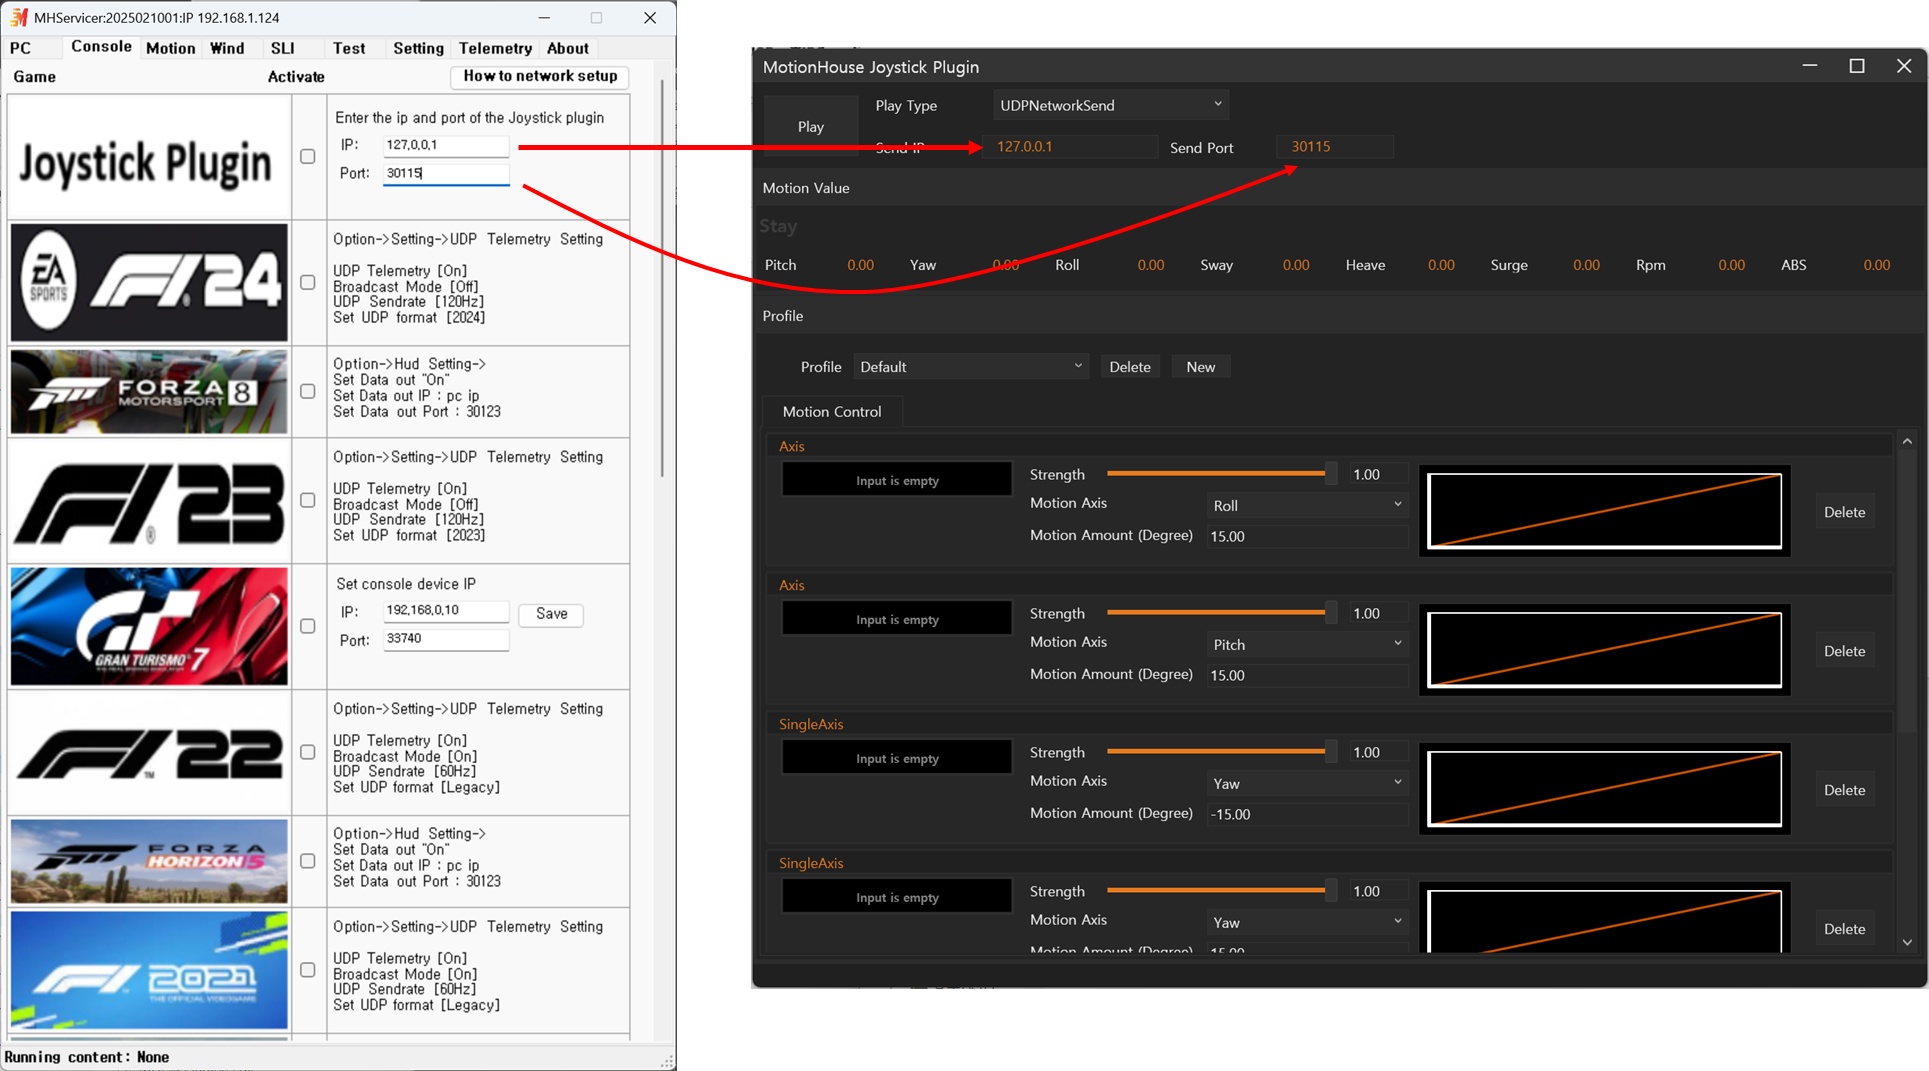The height and width of the screenshot is (1071, 1929).
Task: Click the Gran Turismo 7 thumbnail
Action: pos(149,626)
